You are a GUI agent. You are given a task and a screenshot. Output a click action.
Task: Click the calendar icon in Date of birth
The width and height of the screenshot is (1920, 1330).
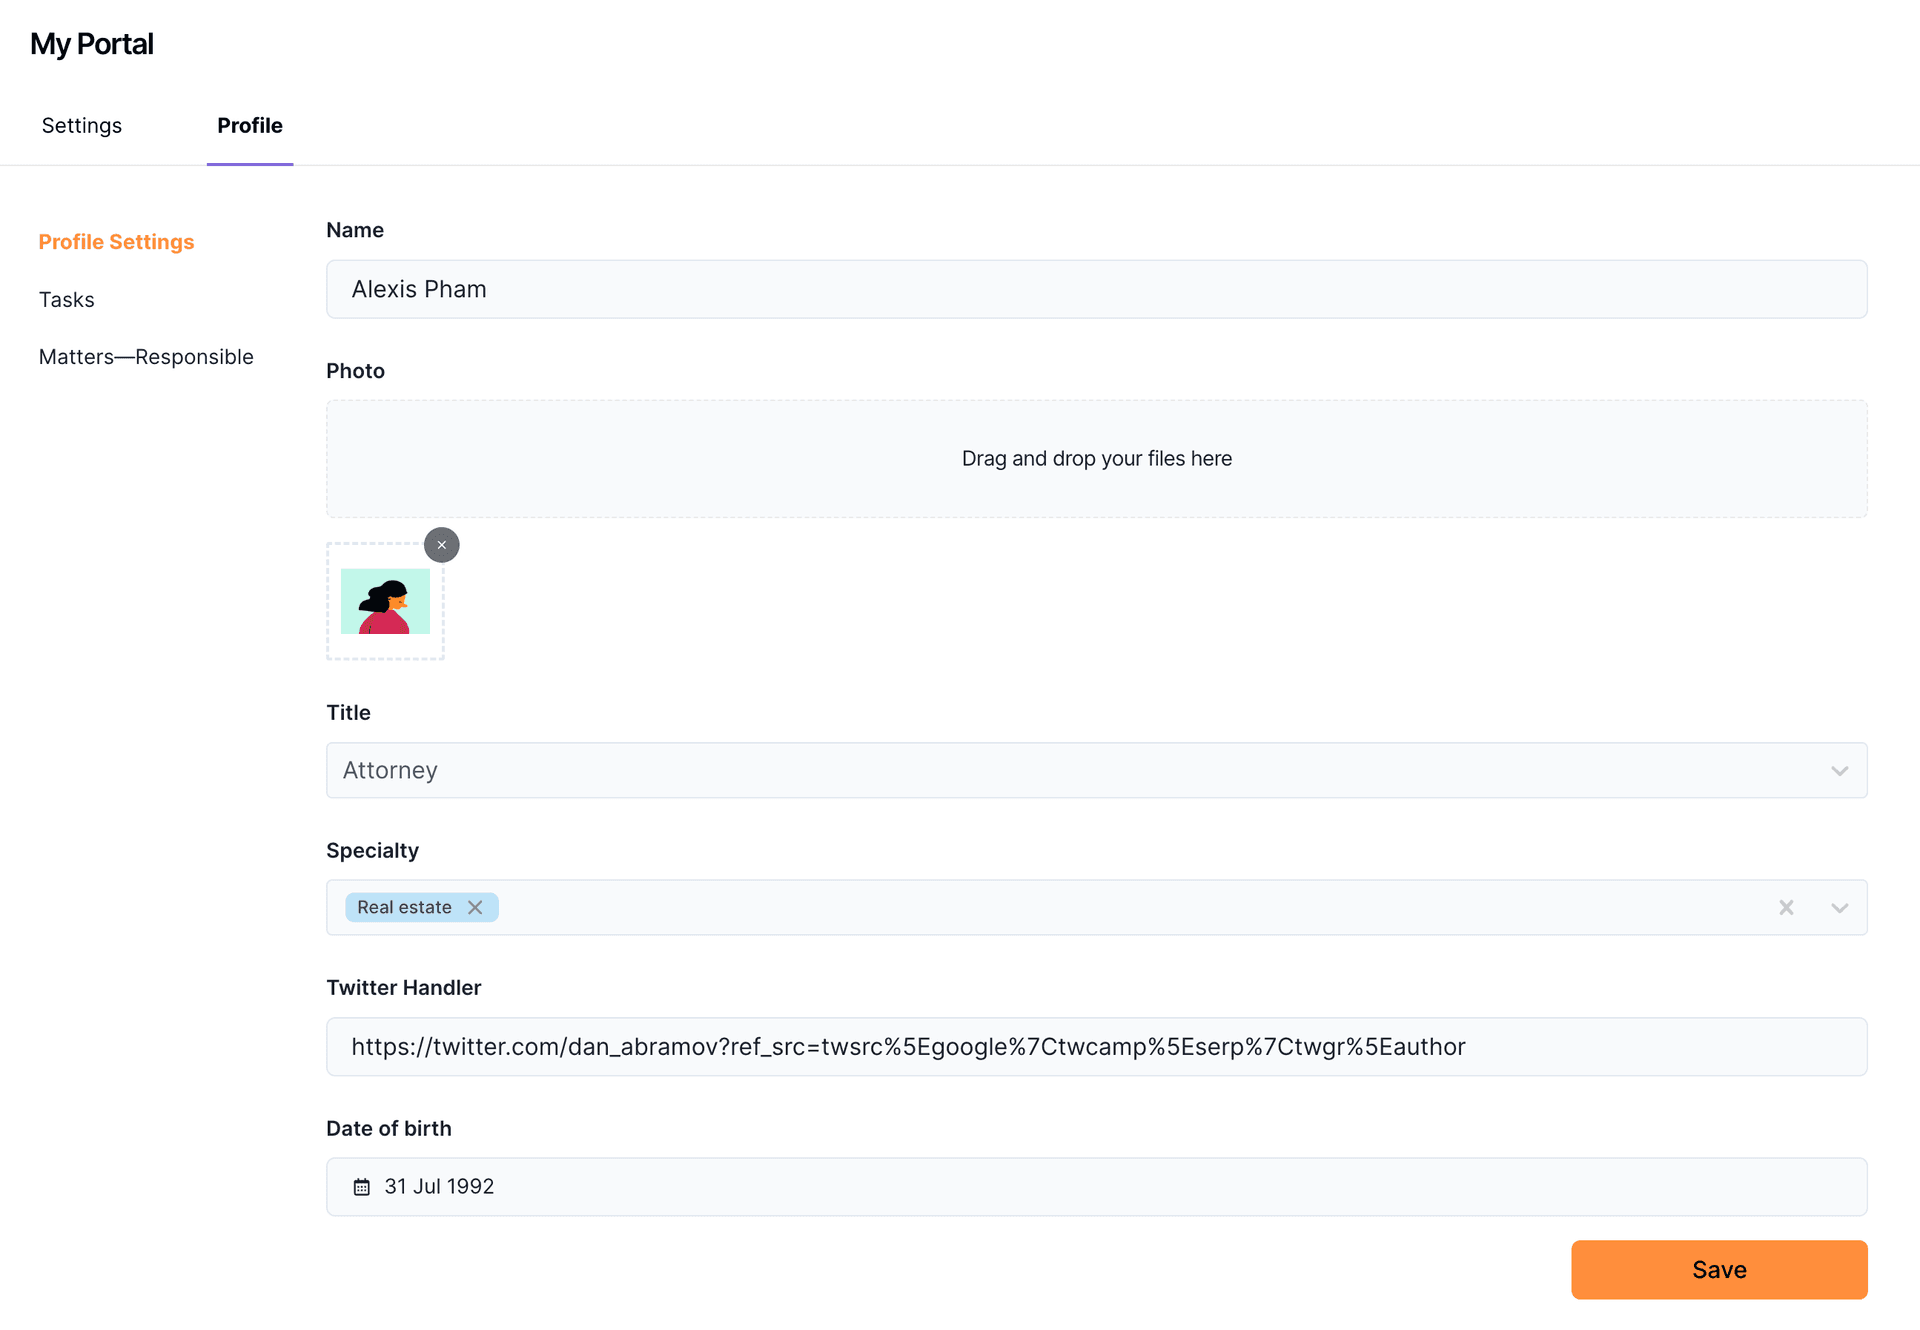362,1187
